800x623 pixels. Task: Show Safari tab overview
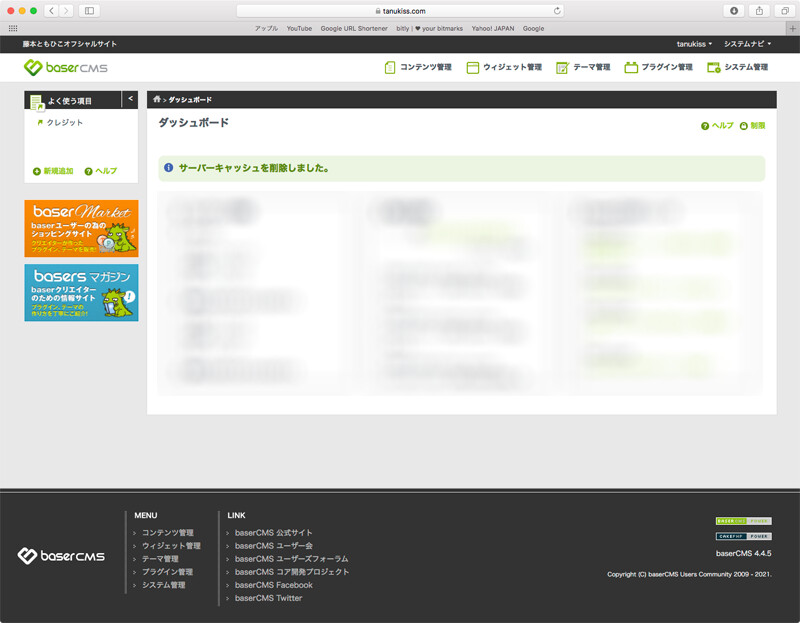tap(785, 11)
